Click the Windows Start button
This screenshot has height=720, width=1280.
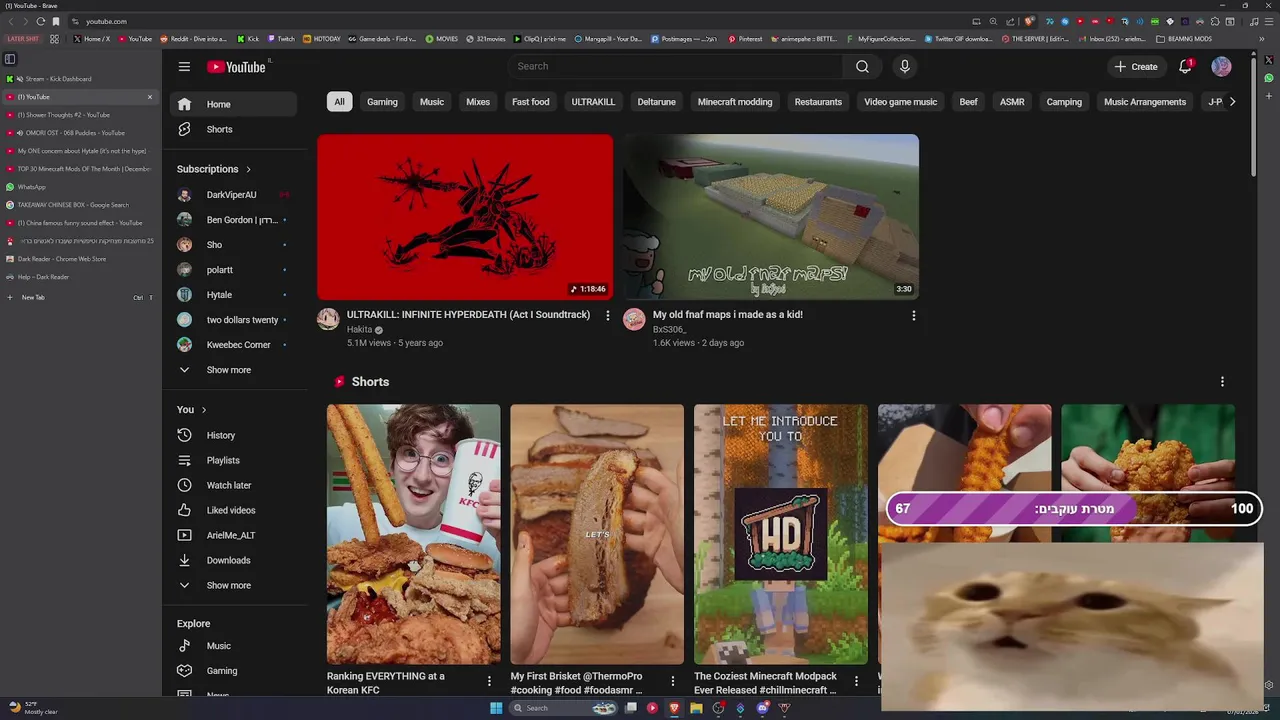(x=496, y=708)
